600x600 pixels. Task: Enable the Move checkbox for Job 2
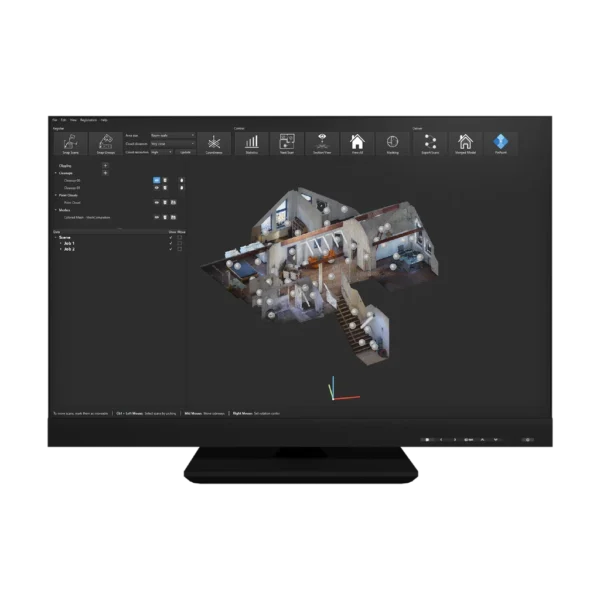click(x=179, y=249)
